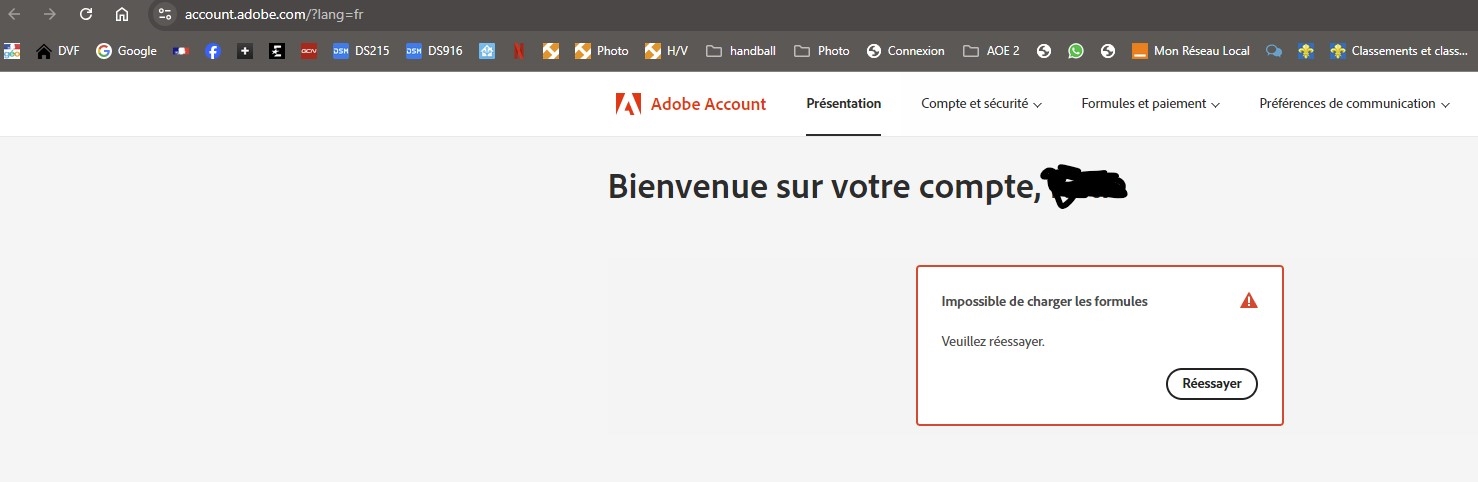Open the blue chat-bubbles bookmark
The height and width of the screenshot is (482, 1478).
tap(1274, 51)
